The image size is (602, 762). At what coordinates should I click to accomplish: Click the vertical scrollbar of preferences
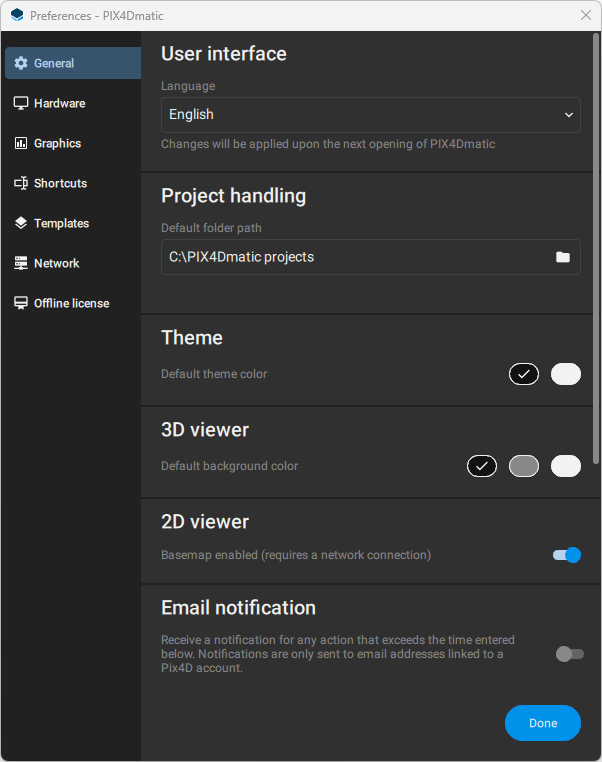[596, 248]
